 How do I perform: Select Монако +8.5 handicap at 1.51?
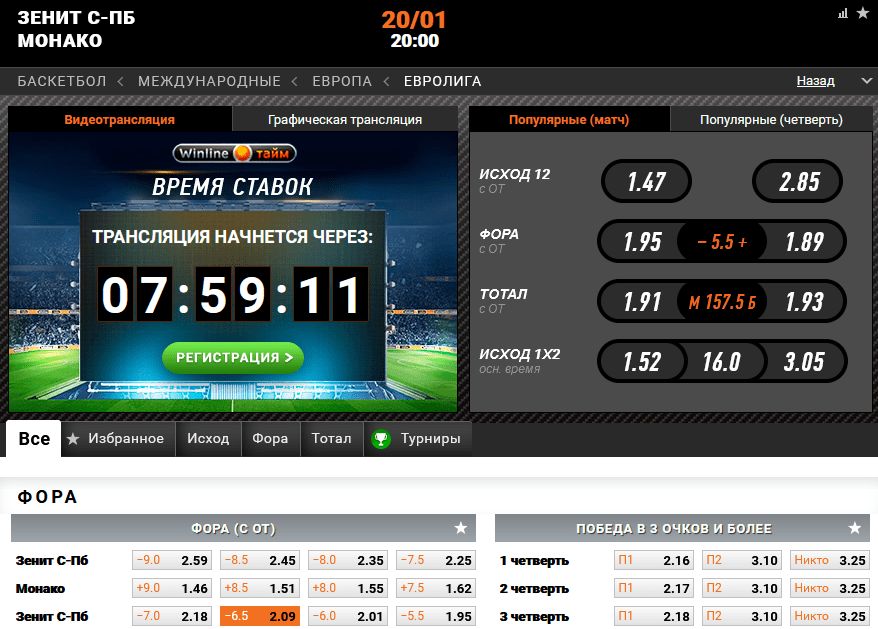pos(260,588)
